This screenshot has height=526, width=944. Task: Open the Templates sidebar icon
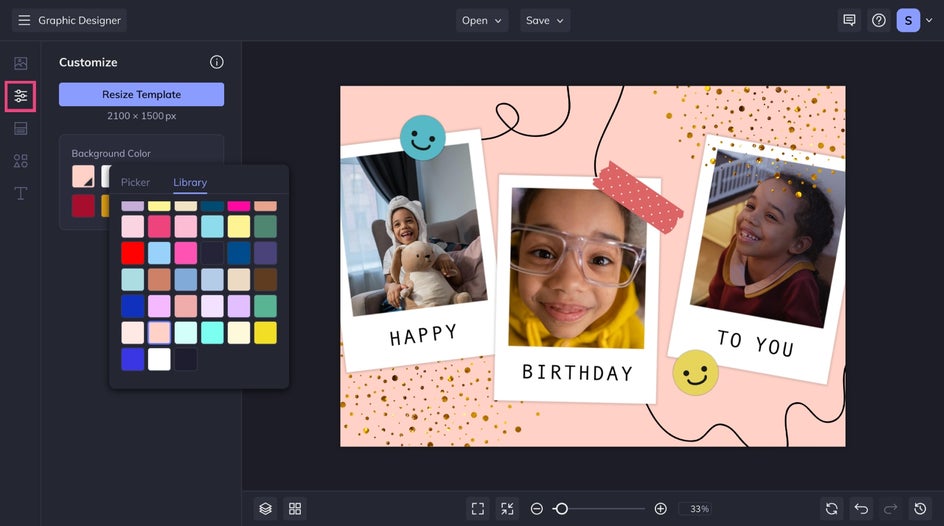click(20, 128)
